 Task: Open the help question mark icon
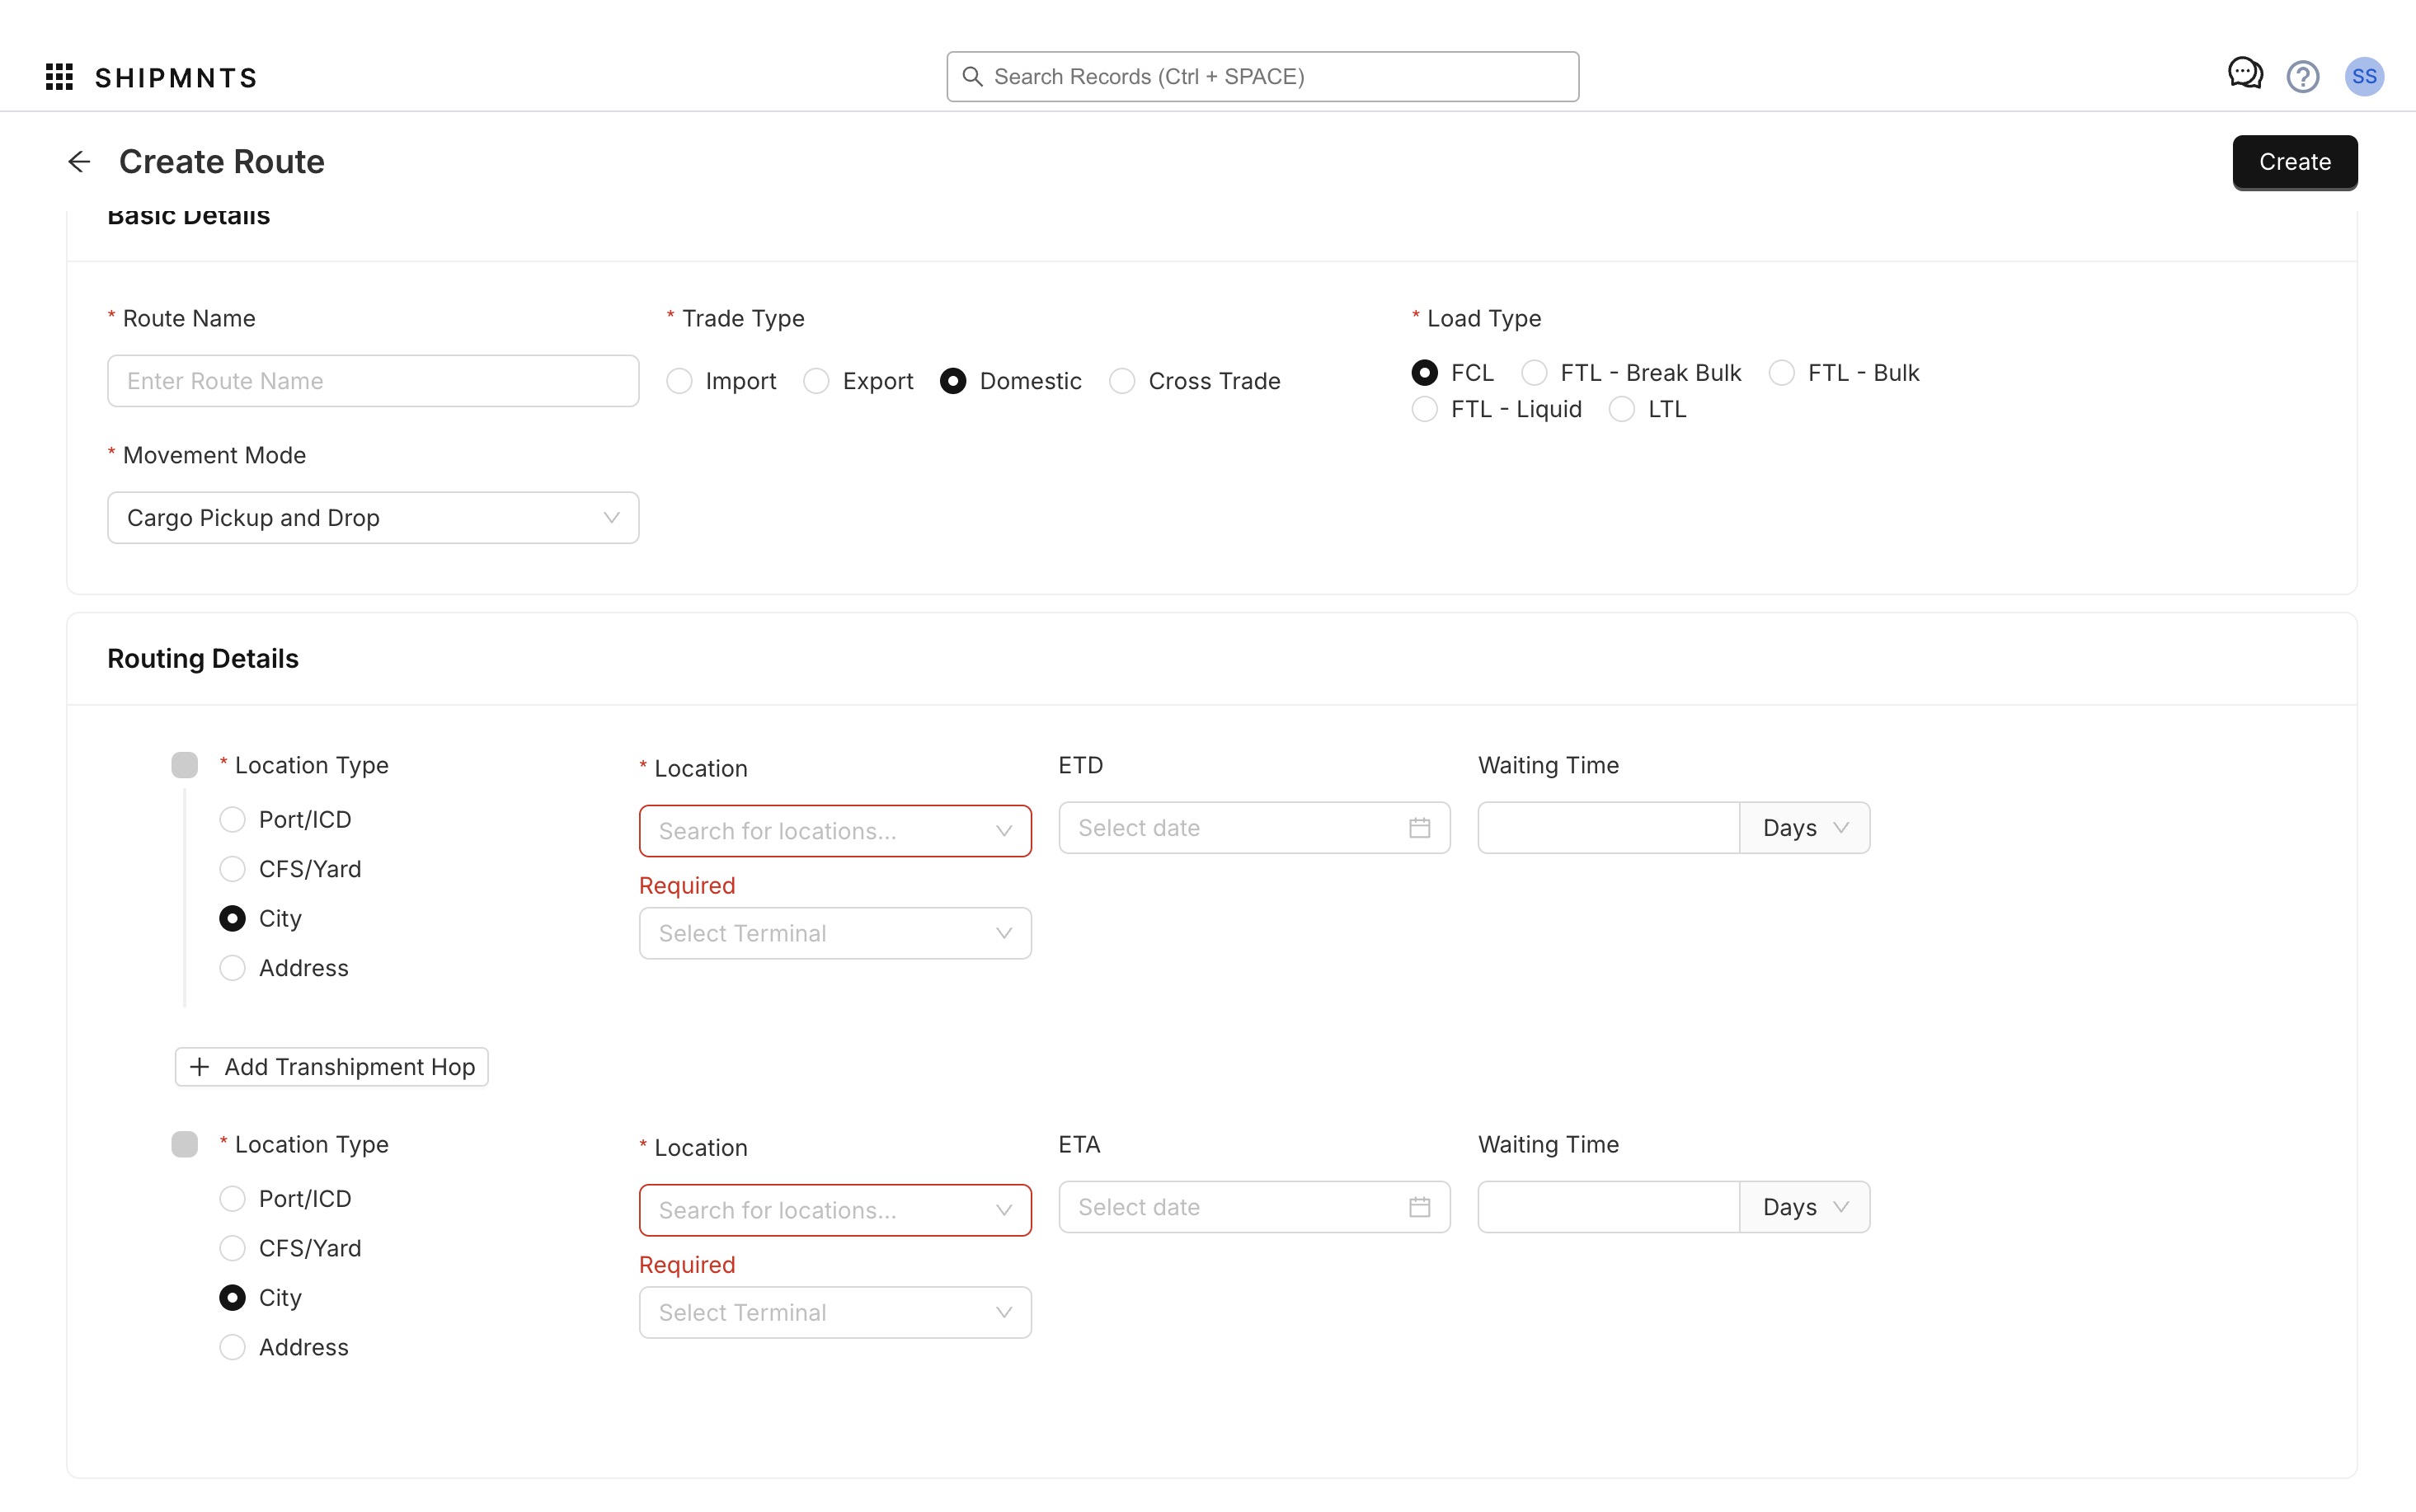(x=2303, y=77)
